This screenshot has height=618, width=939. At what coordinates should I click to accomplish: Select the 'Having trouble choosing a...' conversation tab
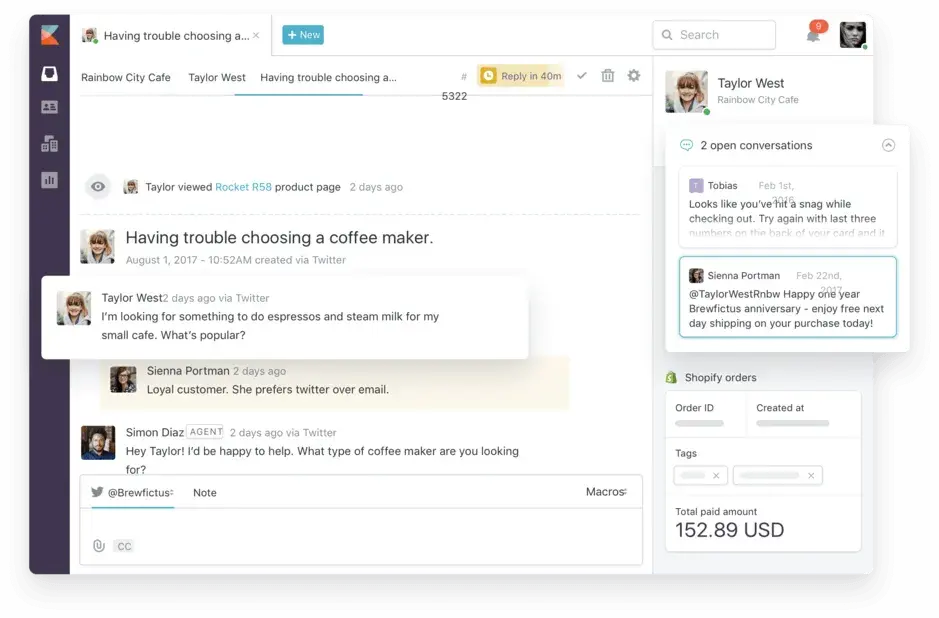click(328, 77)
